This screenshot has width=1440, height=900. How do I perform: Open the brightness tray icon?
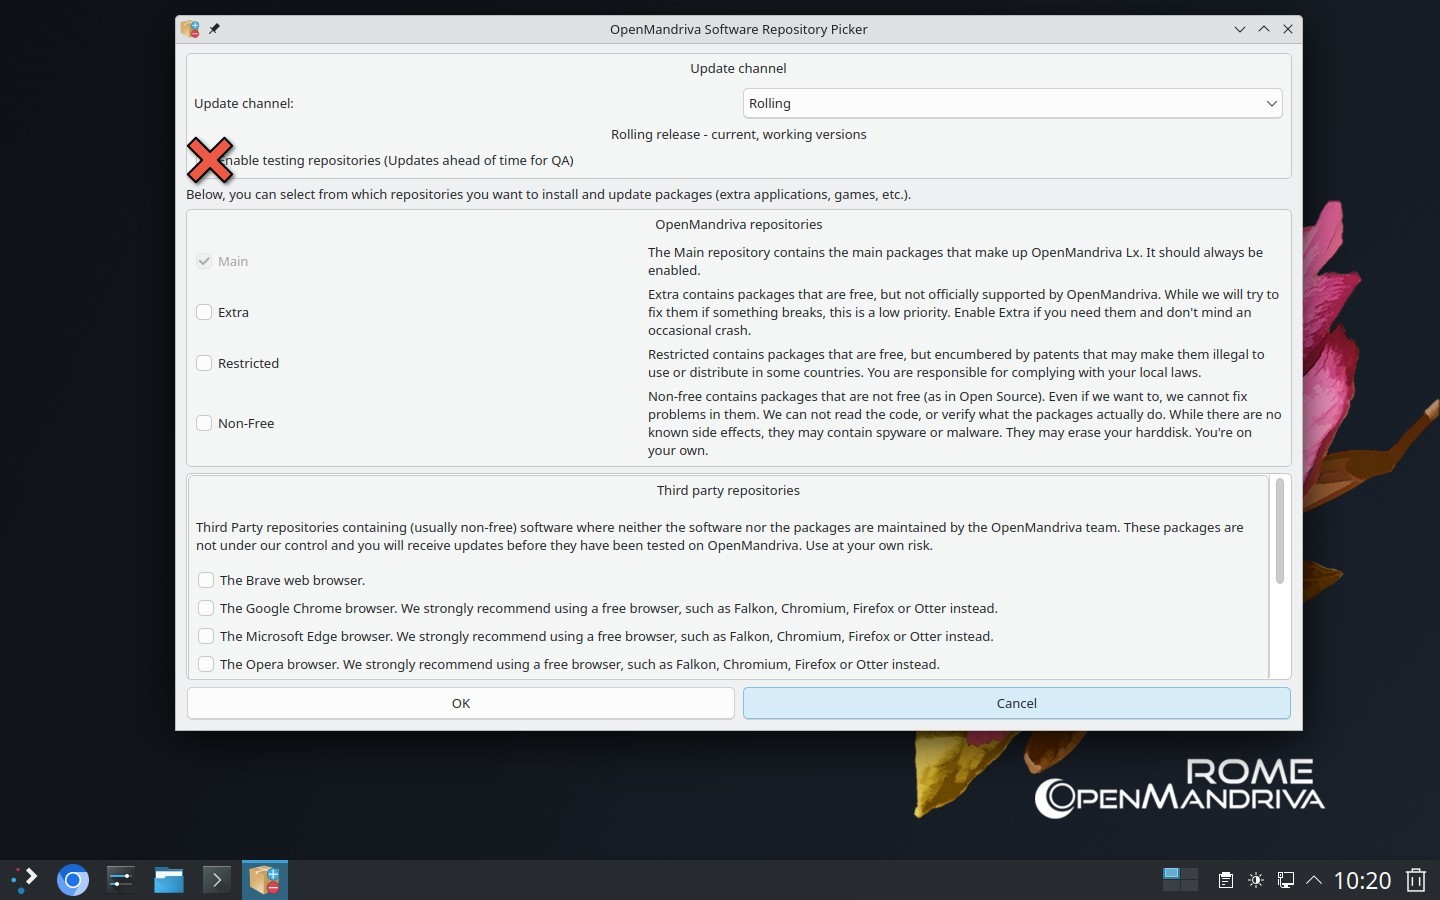1256,880
